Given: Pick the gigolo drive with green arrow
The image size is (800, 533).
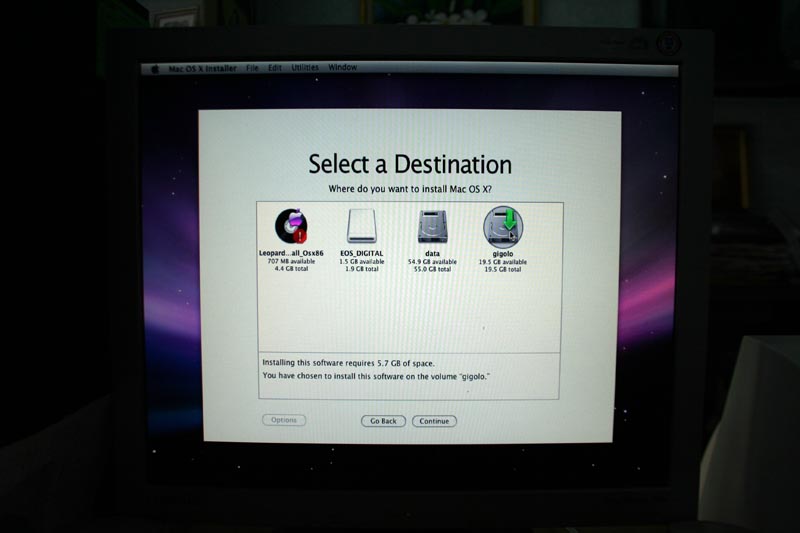Looking at the screenshot, I should click(503, 227).
